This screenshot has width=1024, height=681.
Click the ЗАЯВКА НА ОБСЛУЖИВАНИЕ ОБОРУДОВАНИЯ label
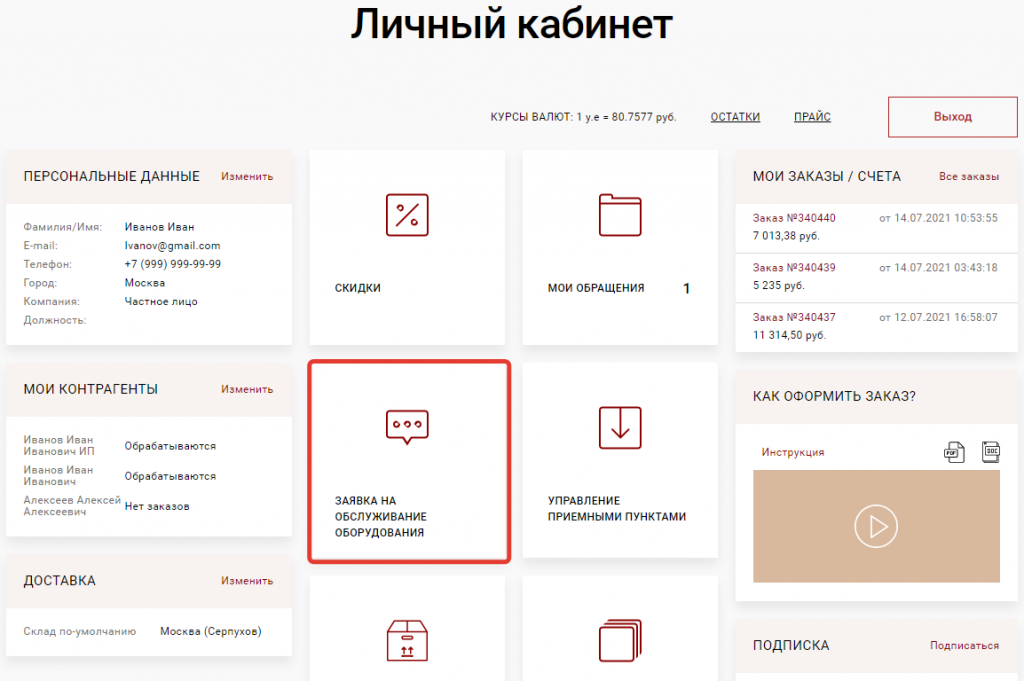(381, 516)
